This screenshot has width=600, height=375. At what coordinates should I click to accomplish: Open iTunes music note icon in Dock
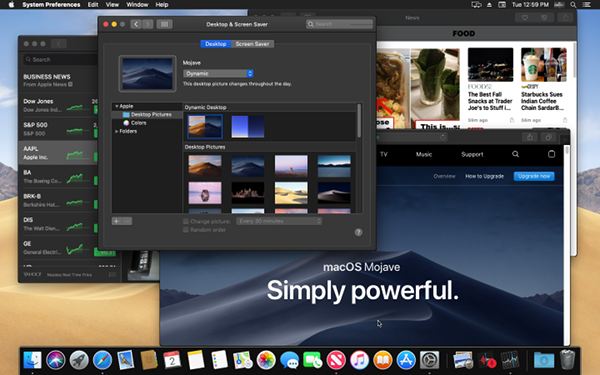(359, 360)
